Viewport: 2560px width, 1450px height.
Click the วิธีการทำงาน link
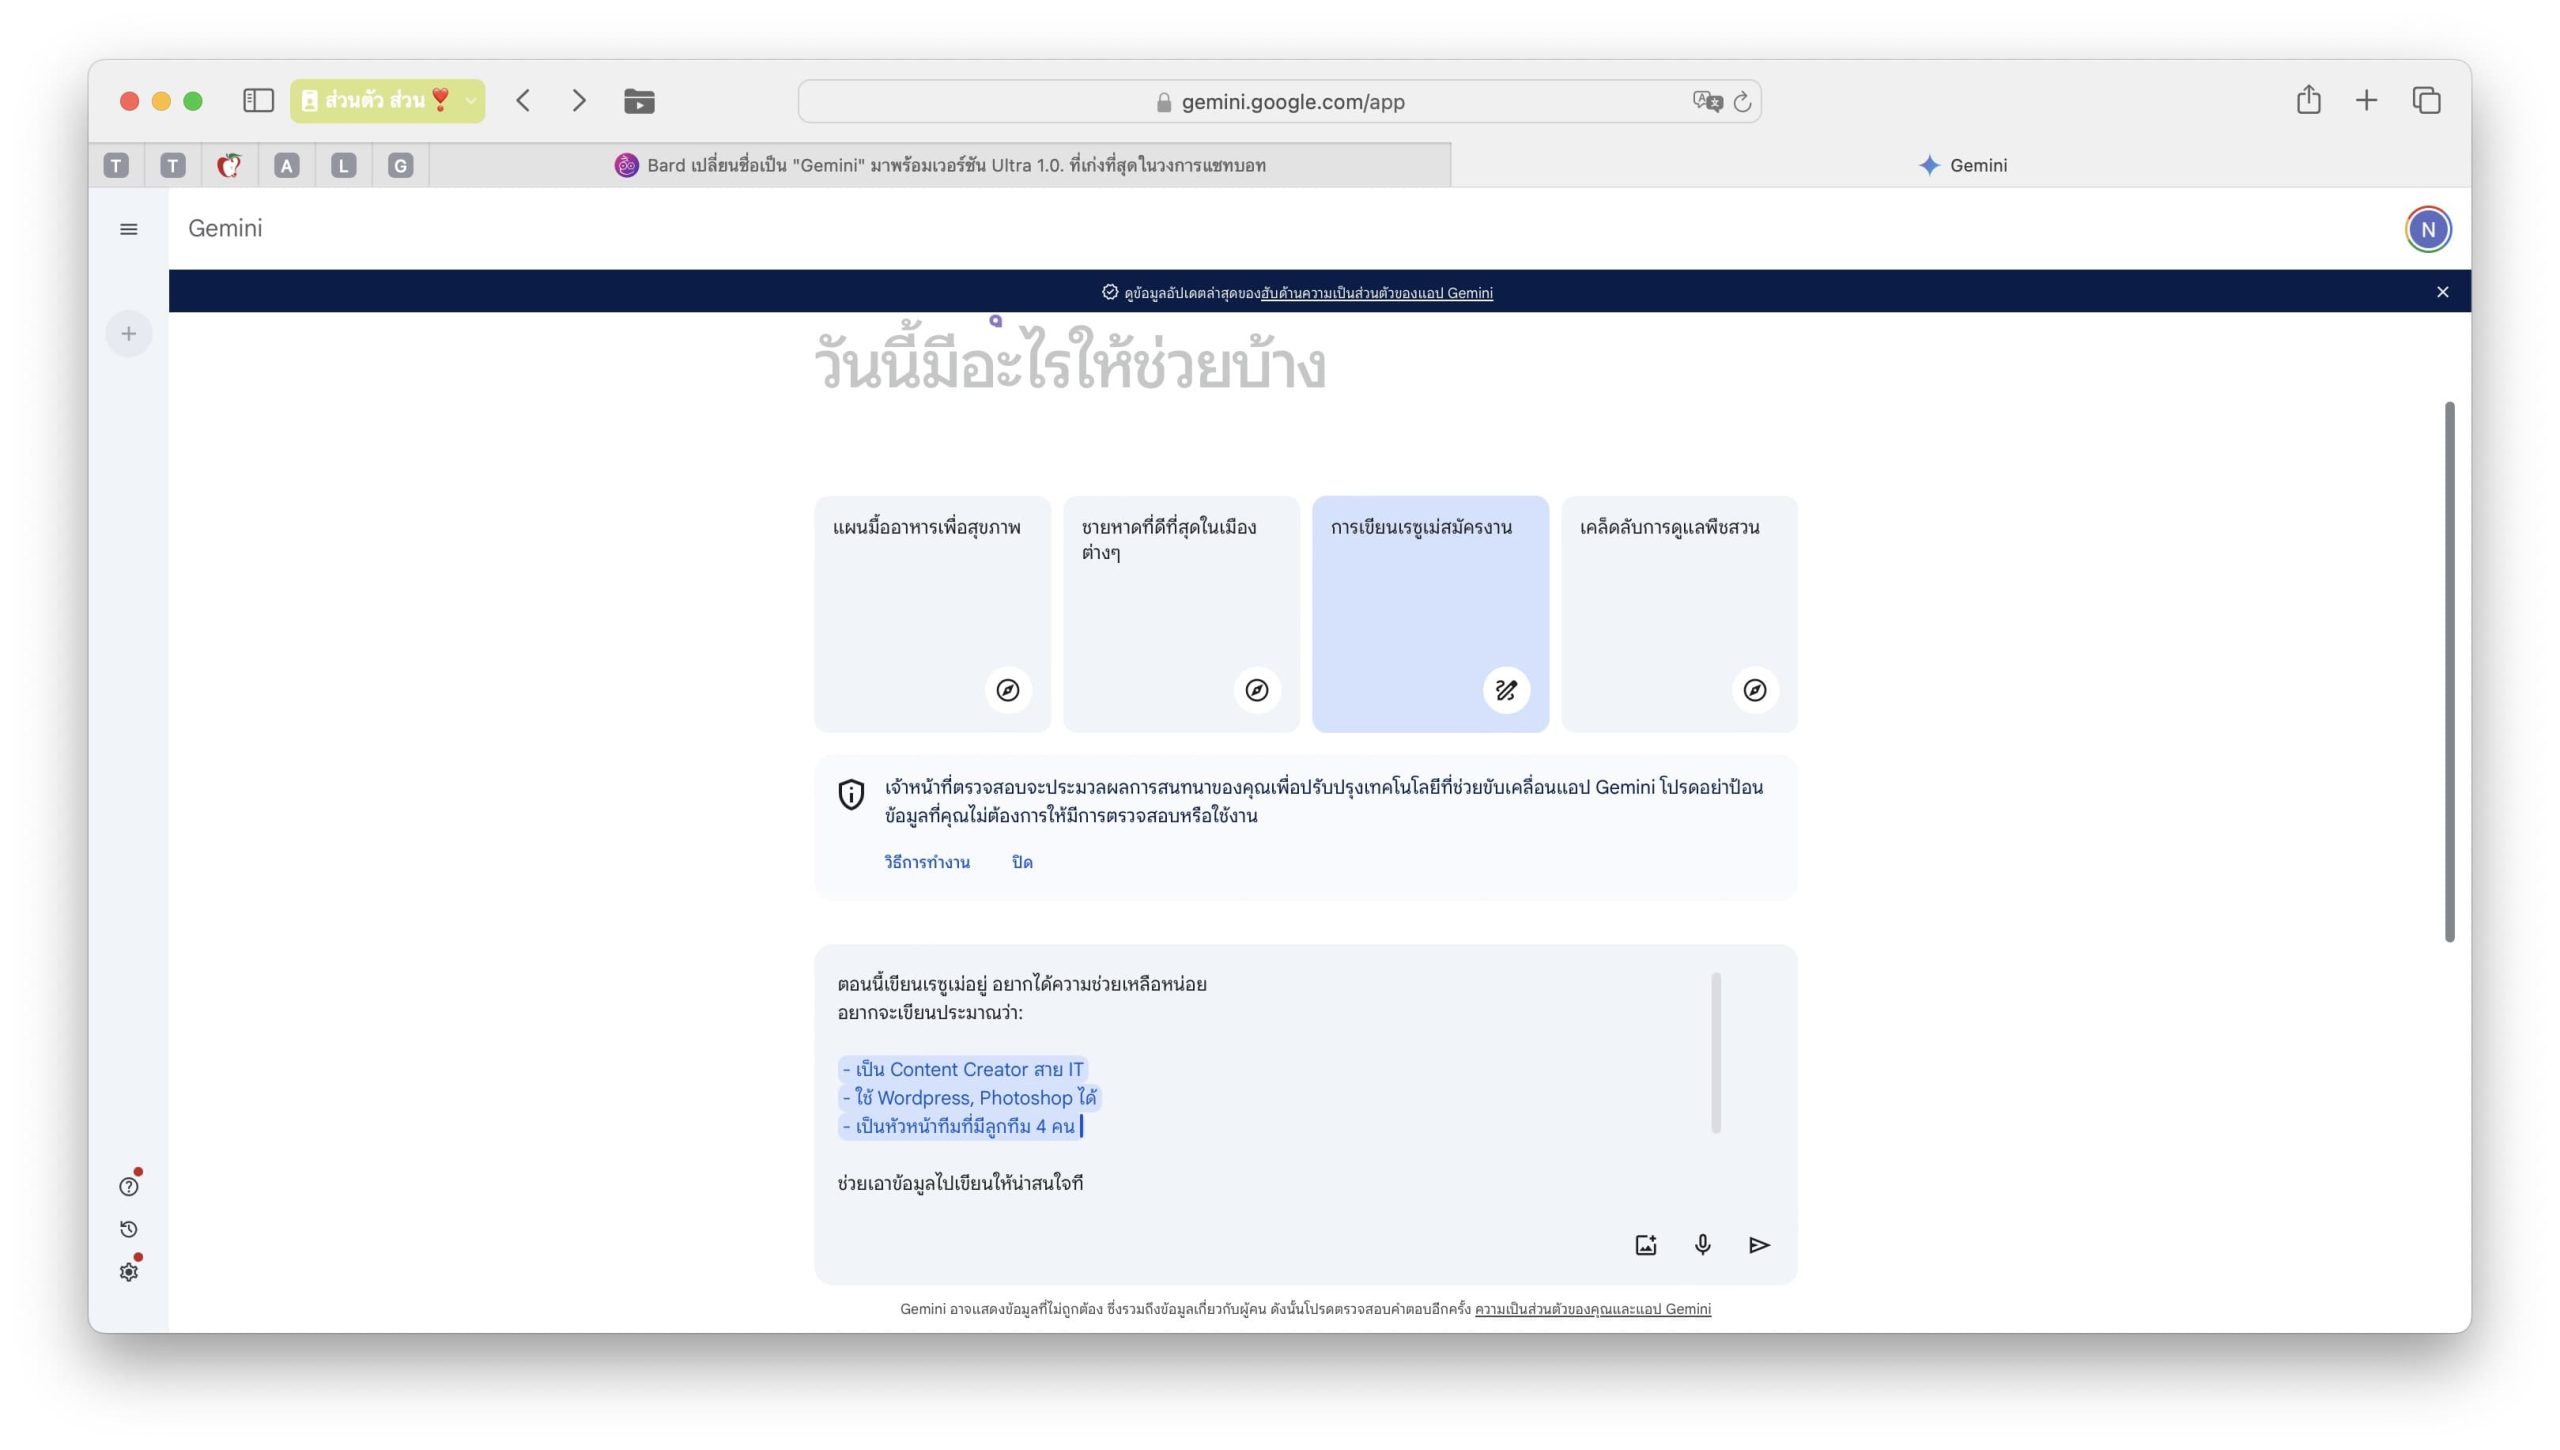pos(926,862)
